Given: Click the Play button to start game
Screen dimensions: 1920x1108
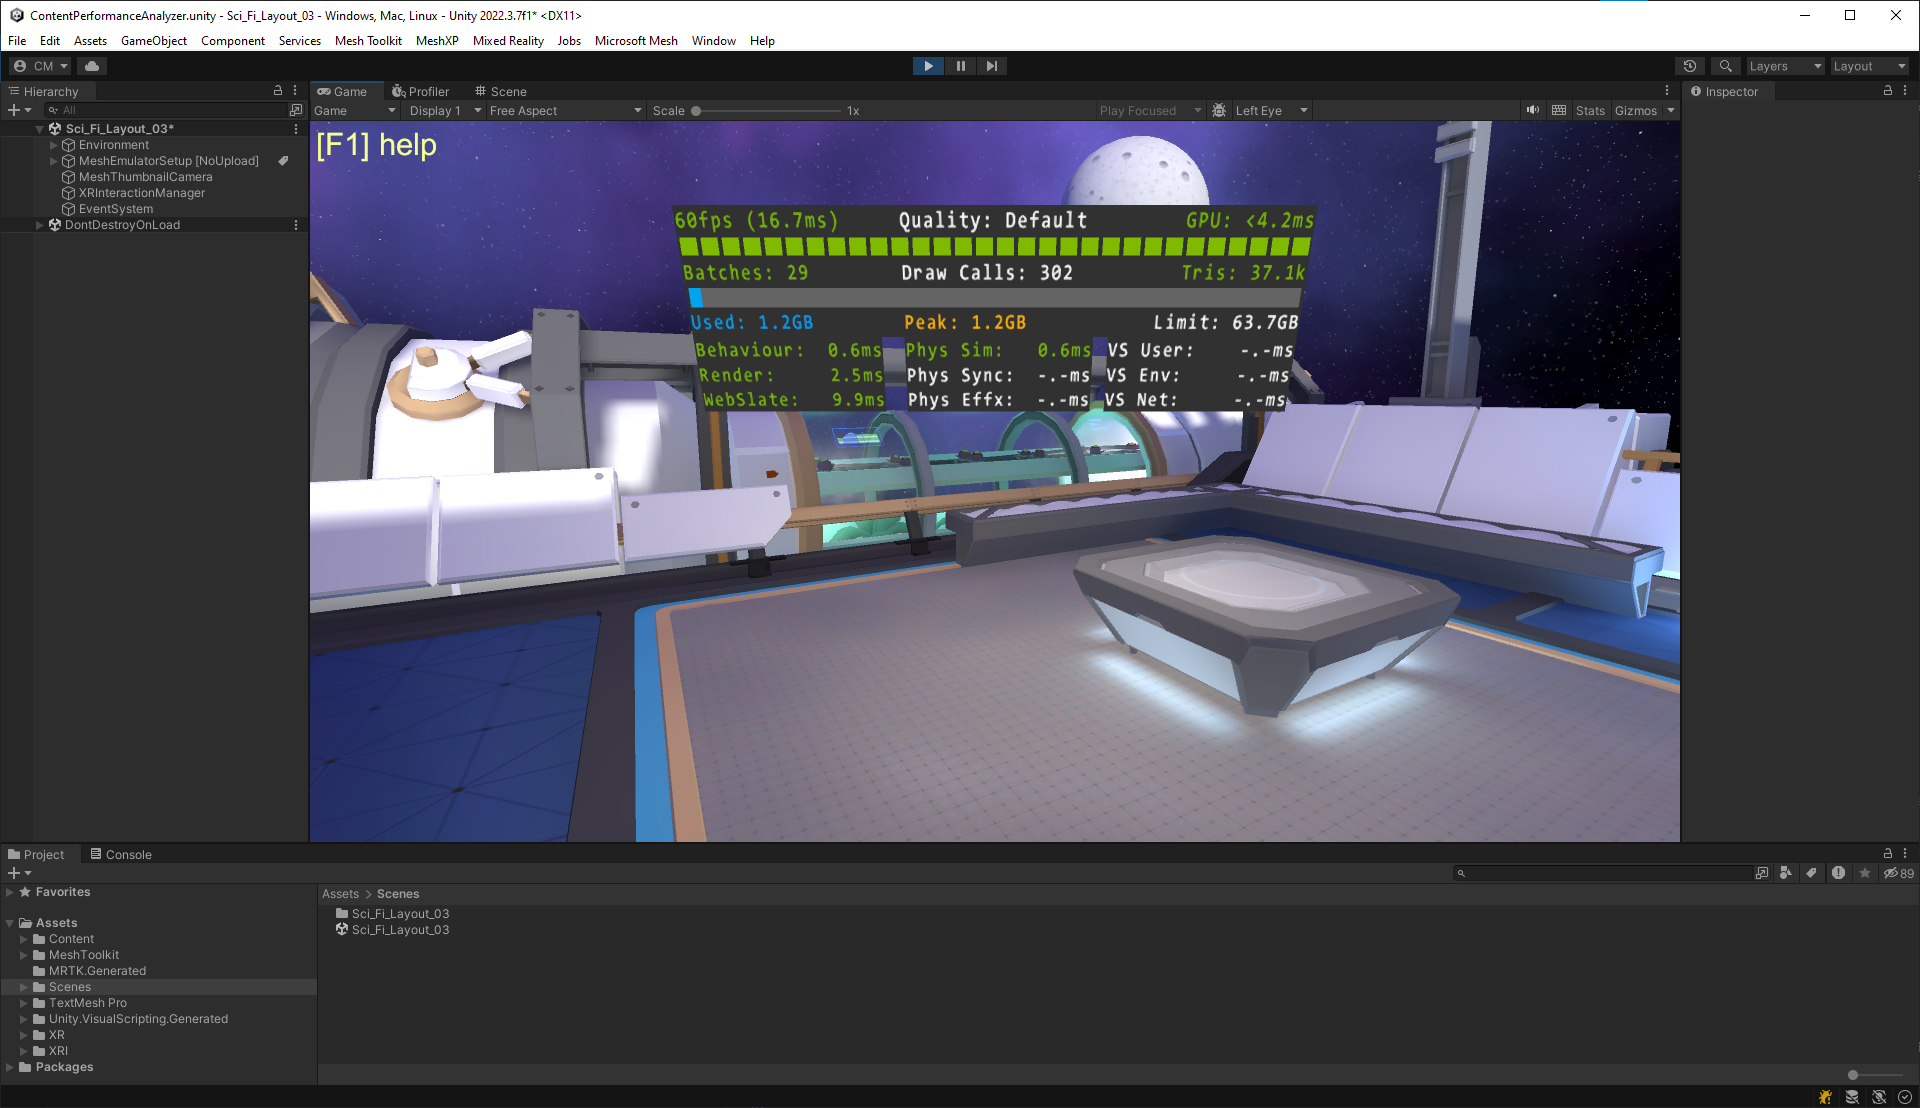Looking at the screenshot, I should coord(928,65).
